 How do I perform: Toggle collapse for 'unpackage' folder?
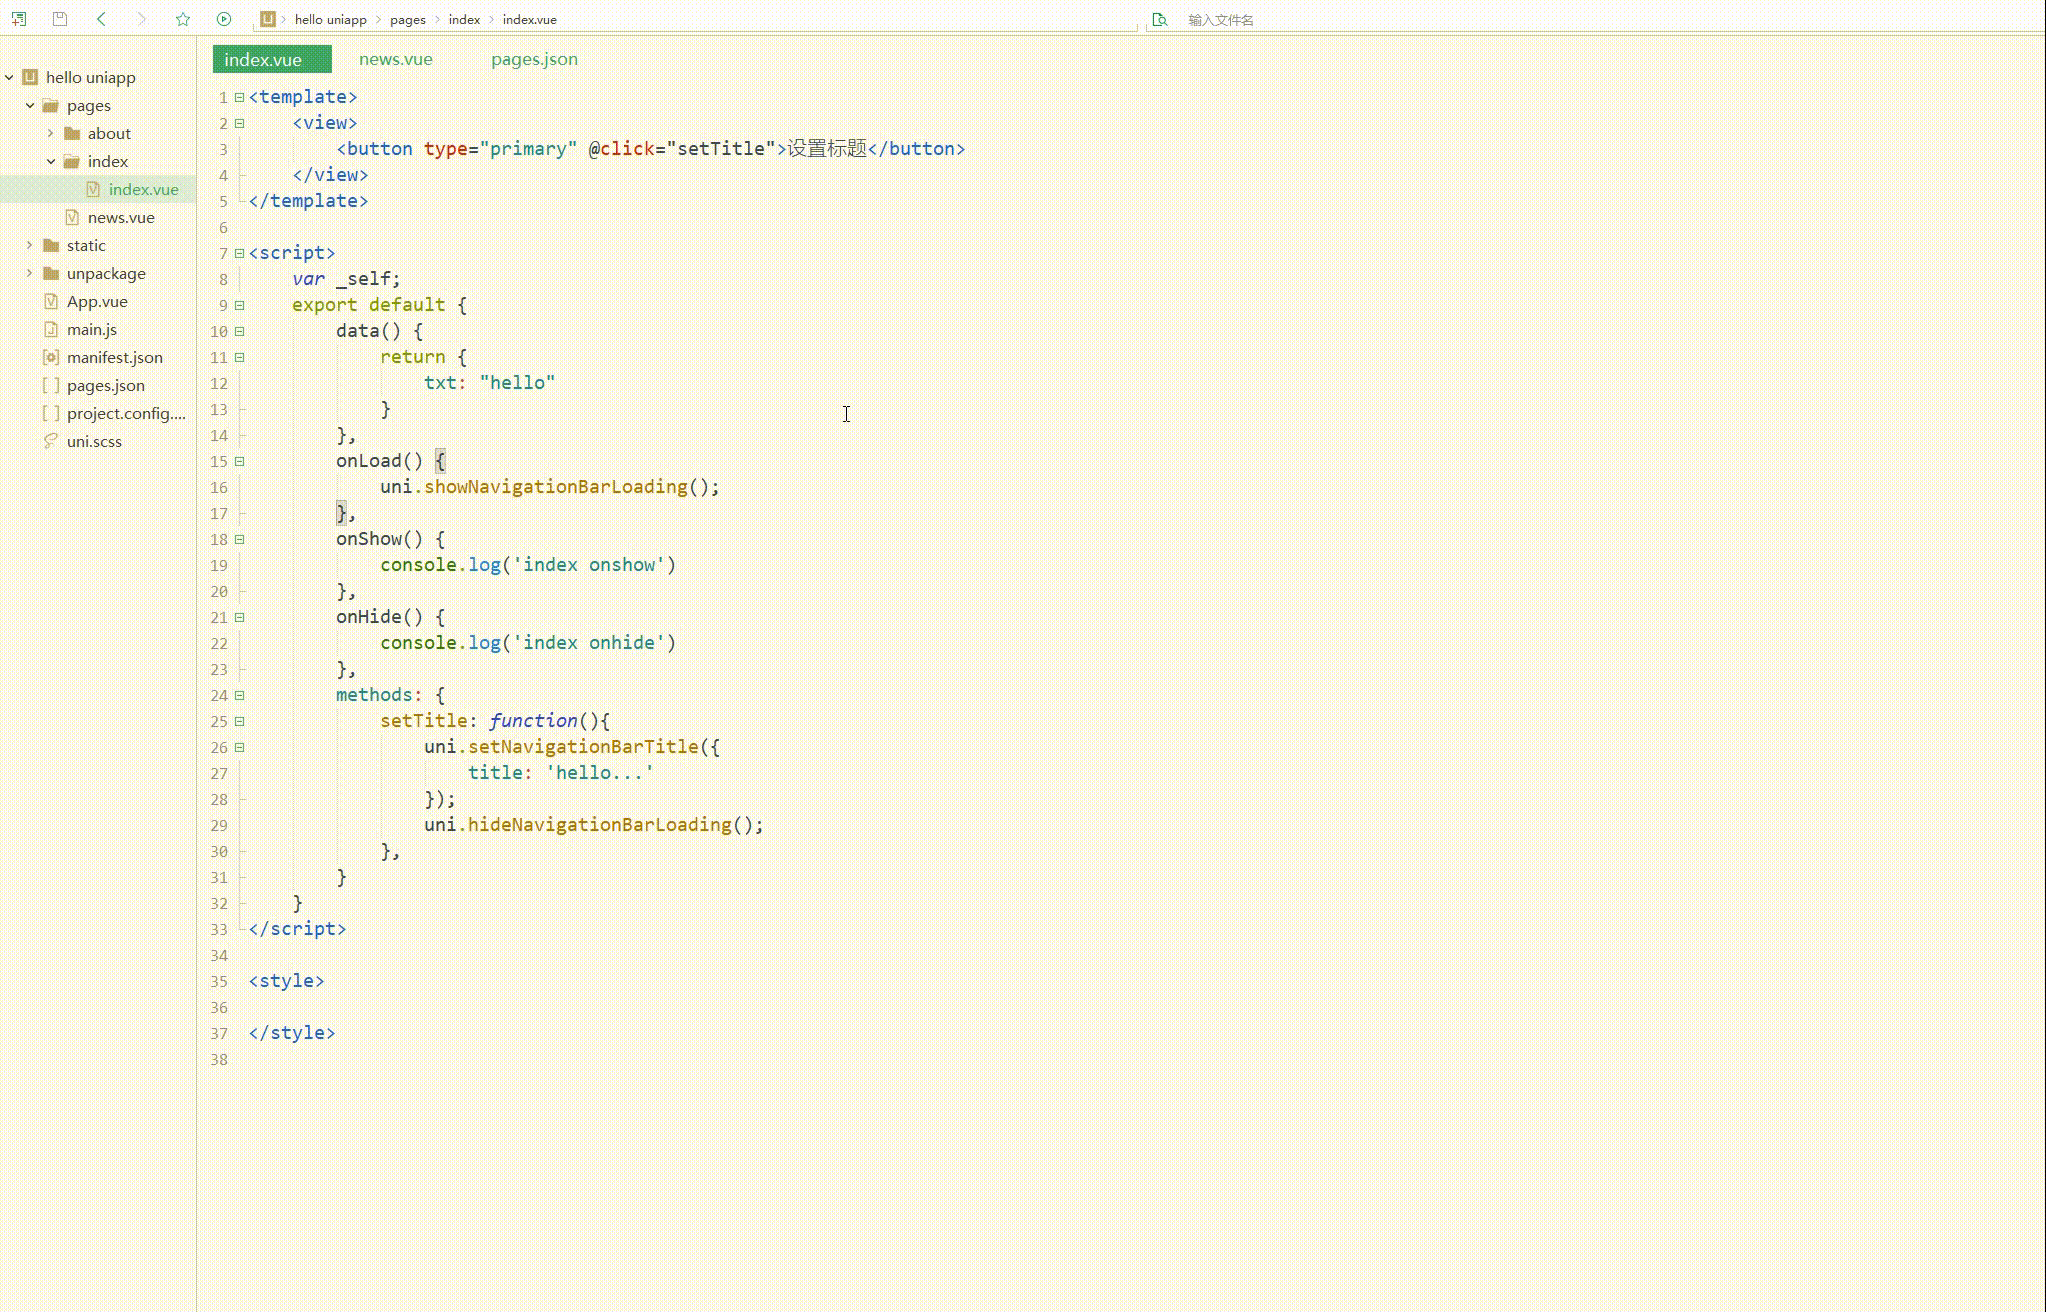coord(30,273)
